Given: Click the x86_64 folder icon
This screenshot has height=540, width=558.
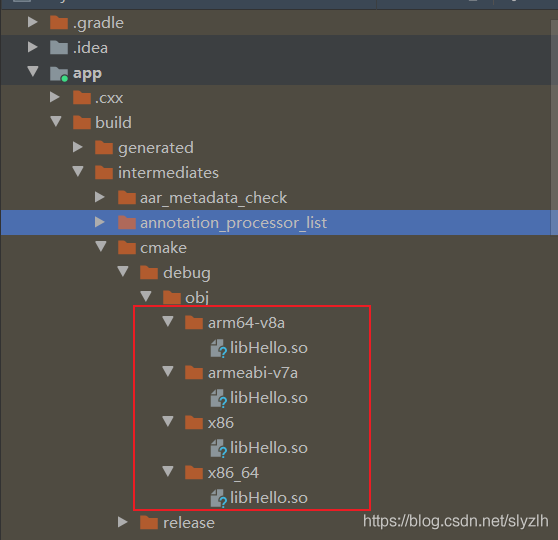Looking at the screenshot, I should pos(194,473).
